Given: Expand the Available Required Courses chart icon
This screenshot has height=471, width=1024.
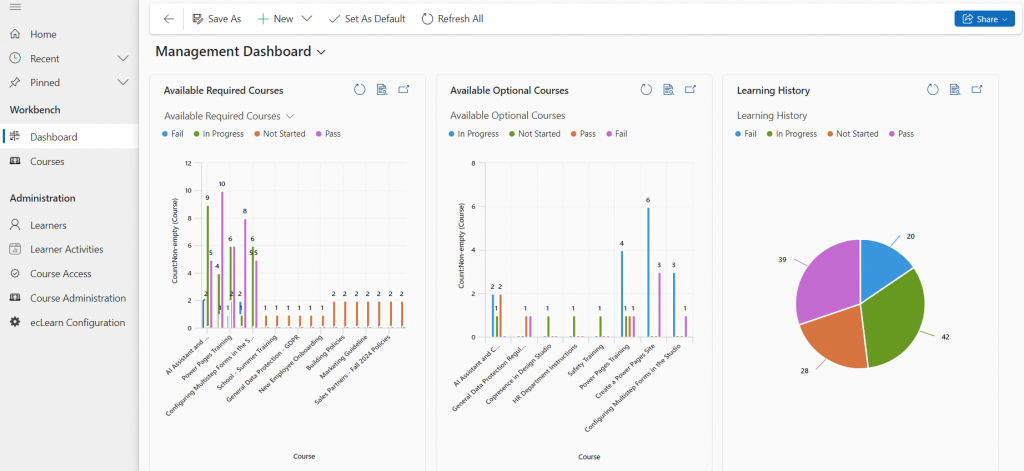Looking at the screenshot, I should click(404, 89).
